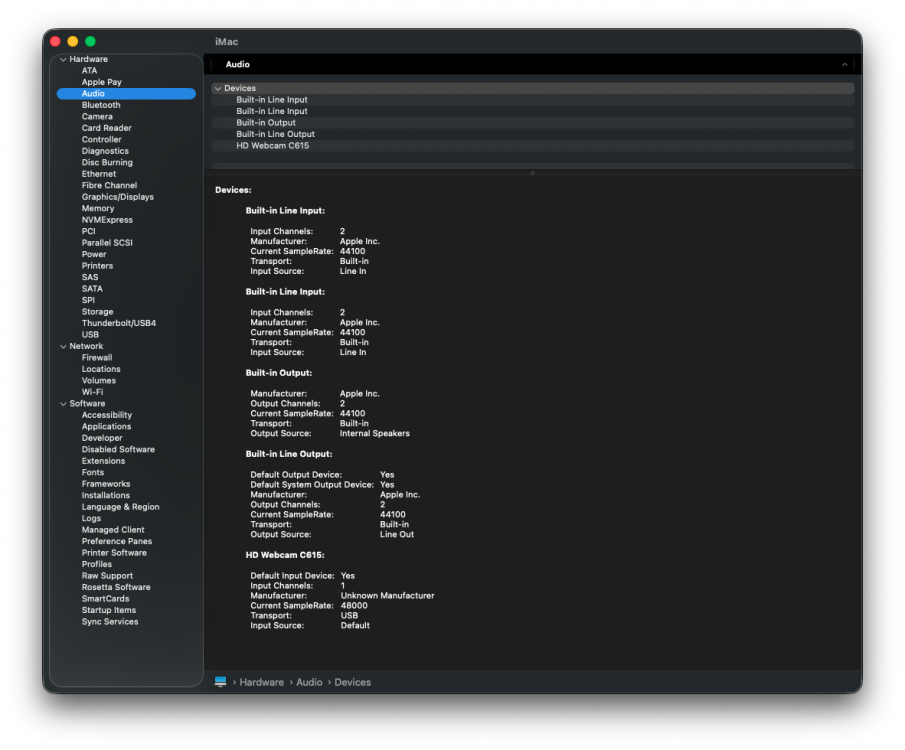Select Audio in the sidebar
Viewport: 905px width, 750px height.
pyautogui.click(x=126, y=94)
